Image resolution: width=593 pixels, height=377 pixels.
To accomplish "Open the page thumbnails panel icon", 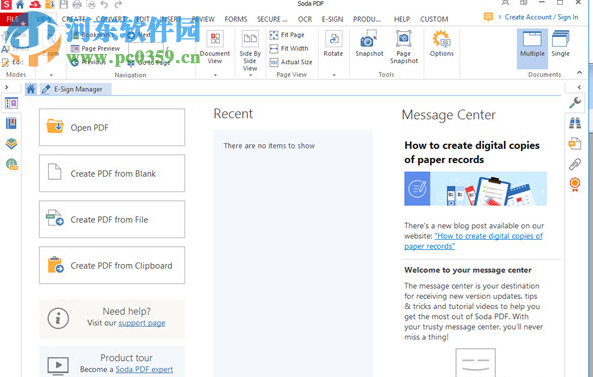I will click(11, 103).
